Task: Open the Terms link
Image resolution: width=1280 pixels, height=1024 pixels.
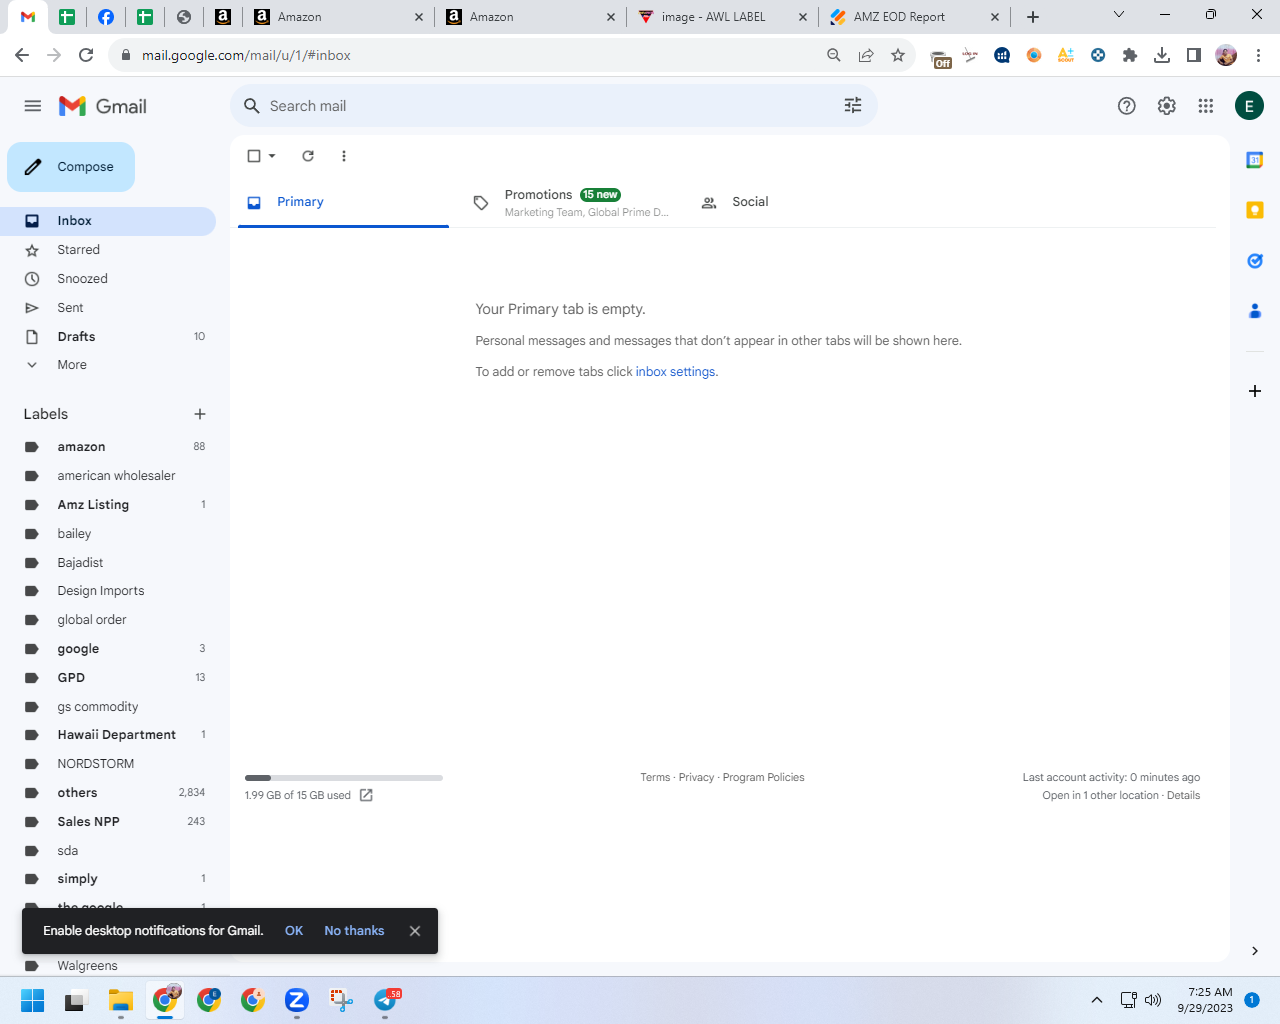Action: (655, 777)
